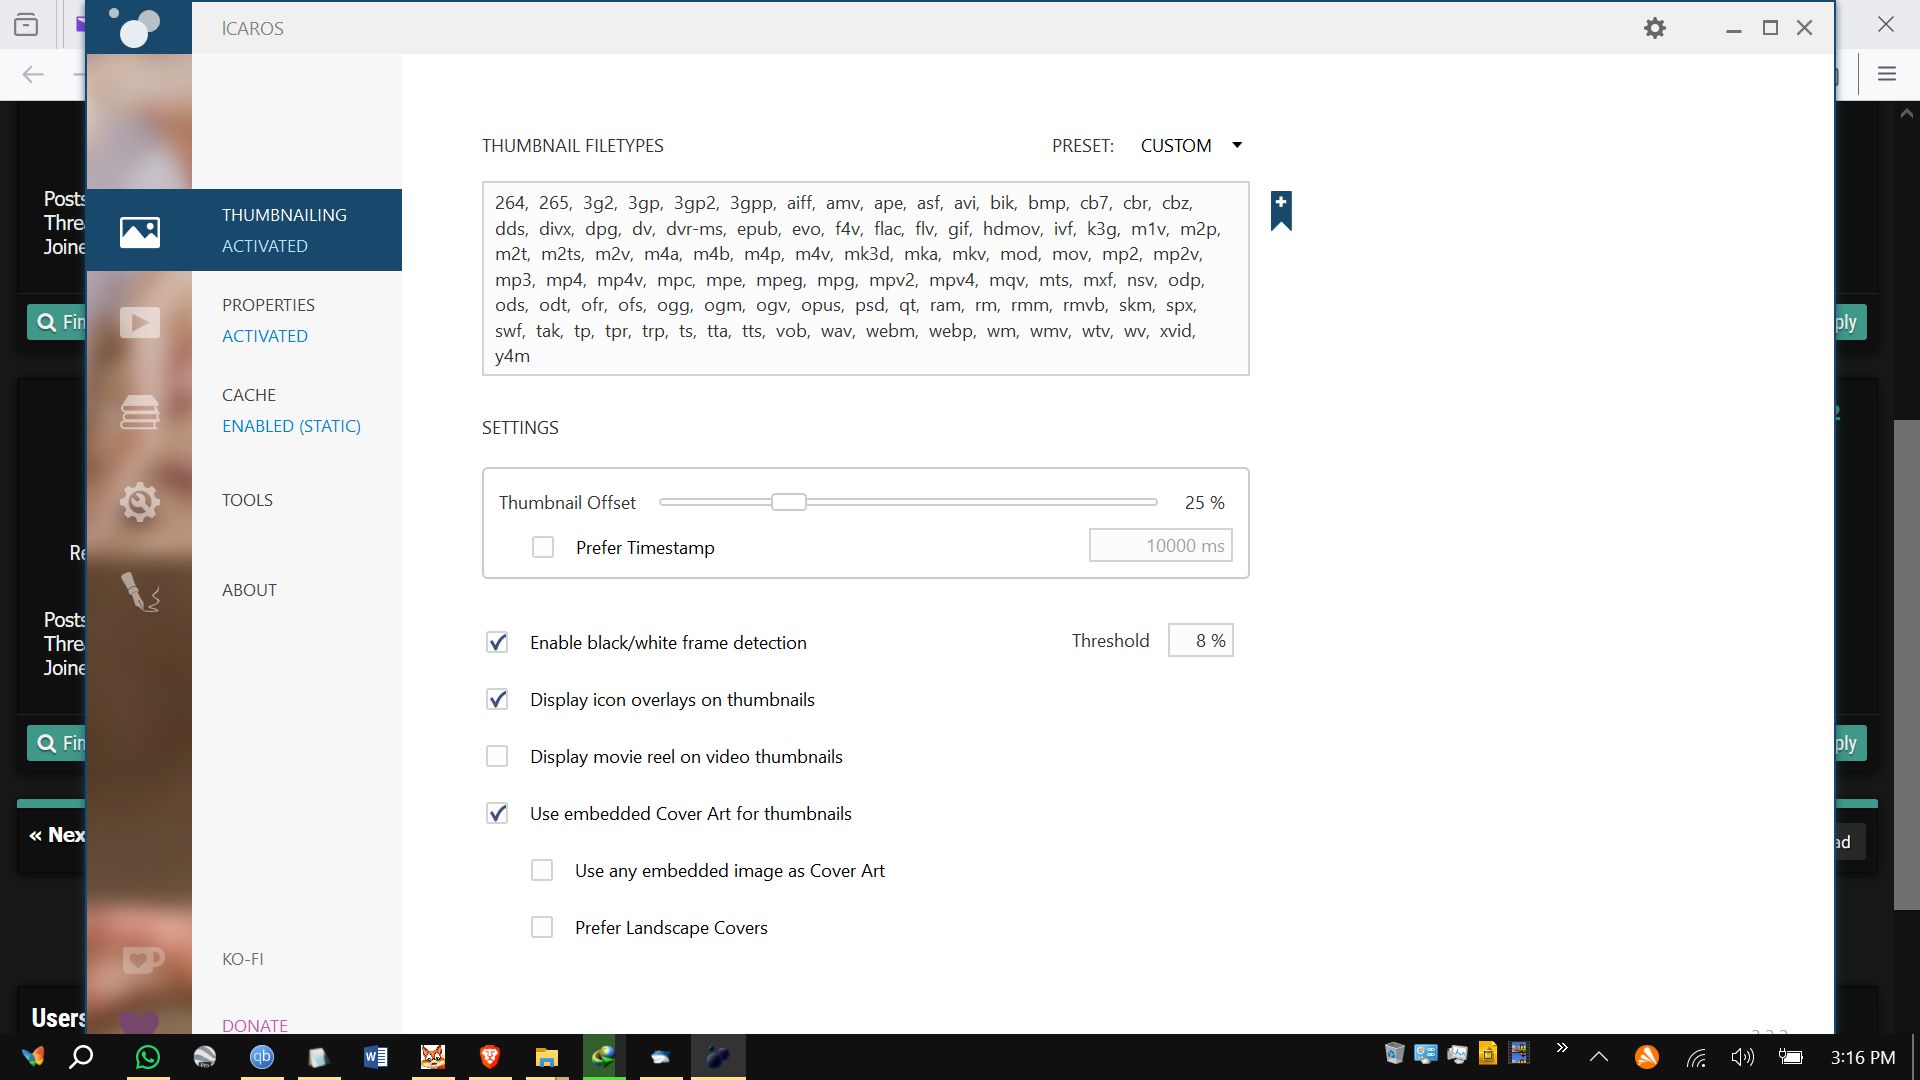Click the Threshold percentage field
Image resolution: width=1920 pixels, height=1080 pixels.
(1200, 641)
